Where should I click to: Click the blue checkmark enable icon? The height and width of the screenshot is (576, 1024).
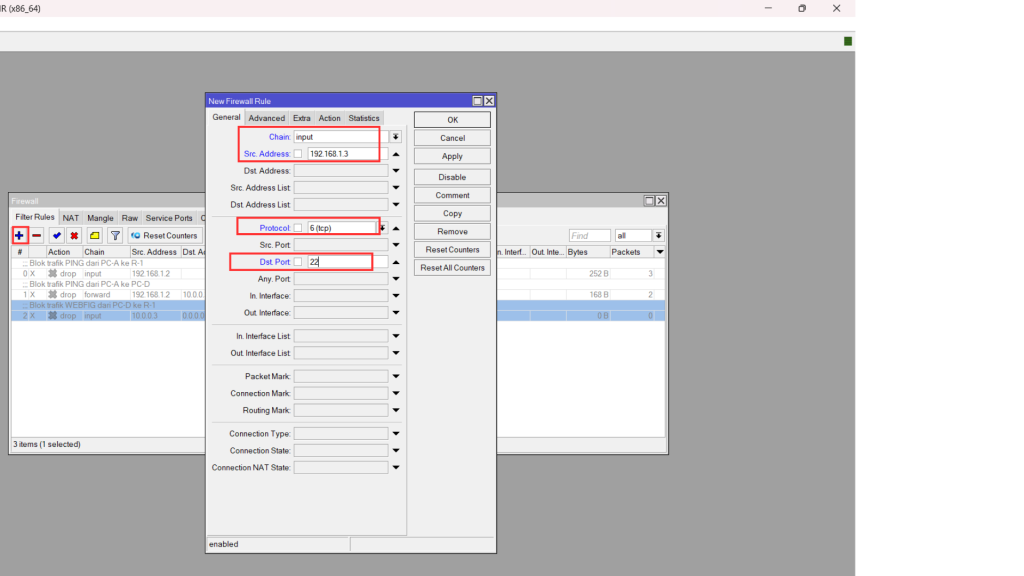tap(56, 235)
